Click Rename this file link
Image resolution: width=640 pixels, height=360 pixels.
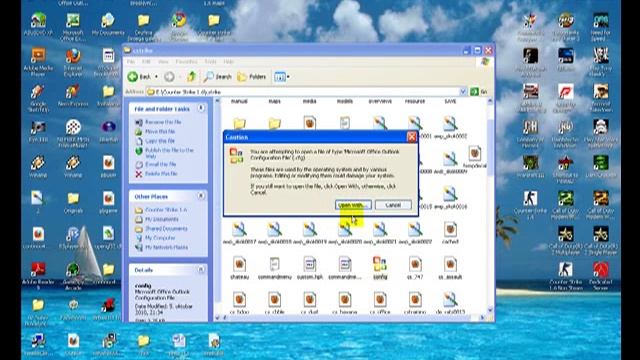pyautogui.click(x=163, y=122)
